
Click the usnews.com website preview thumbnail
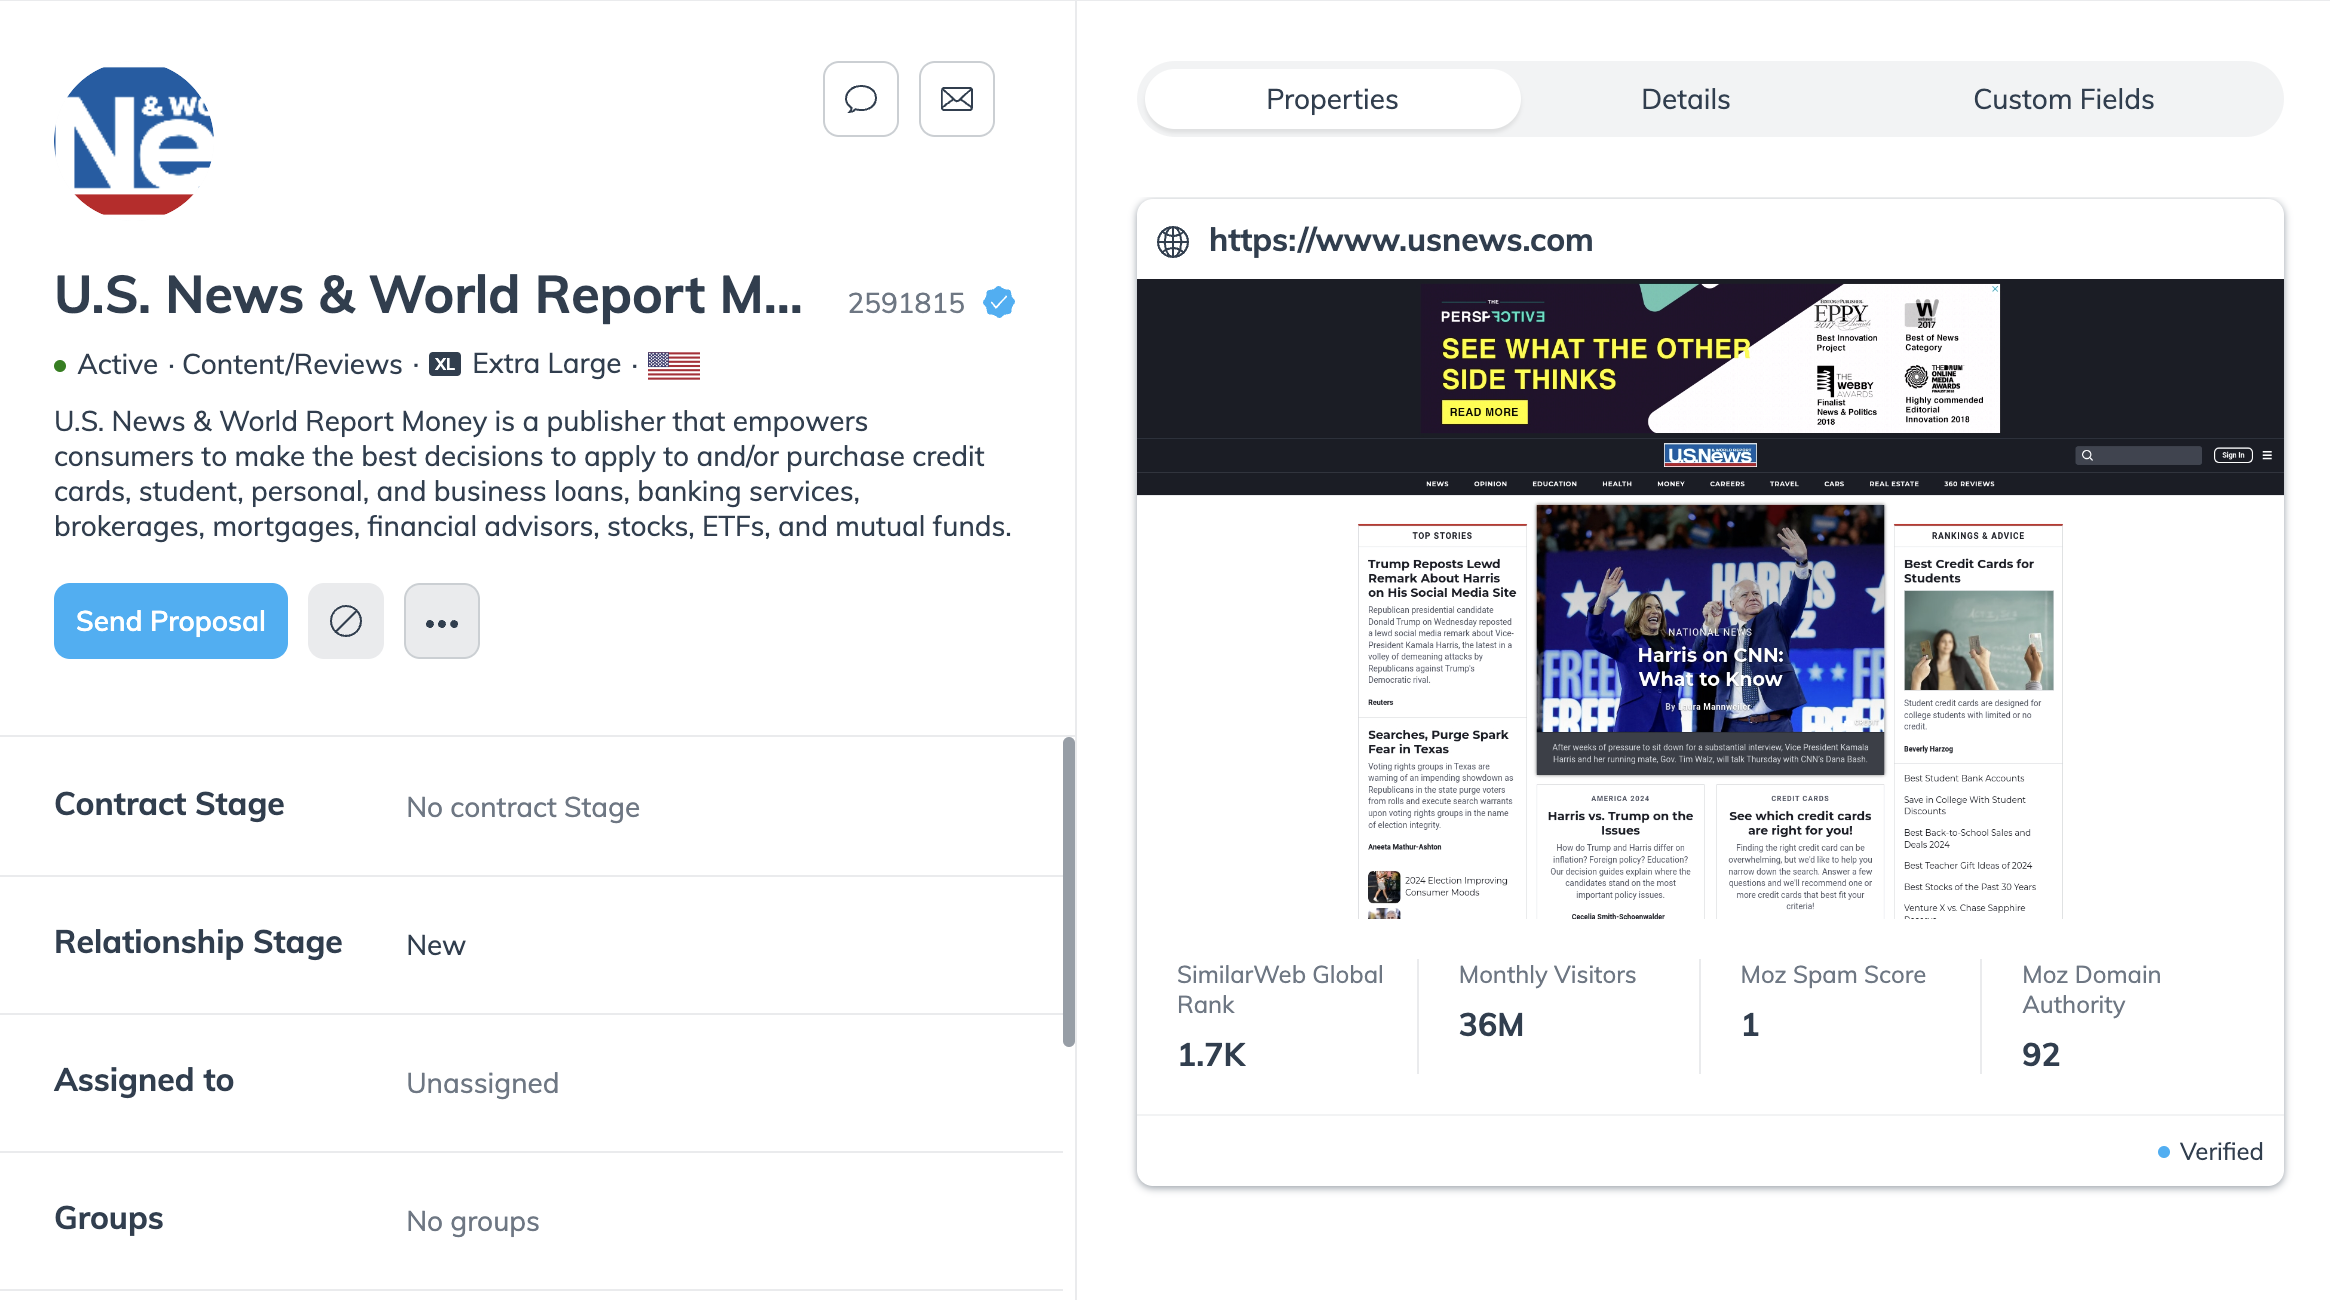pos(1710,599)
